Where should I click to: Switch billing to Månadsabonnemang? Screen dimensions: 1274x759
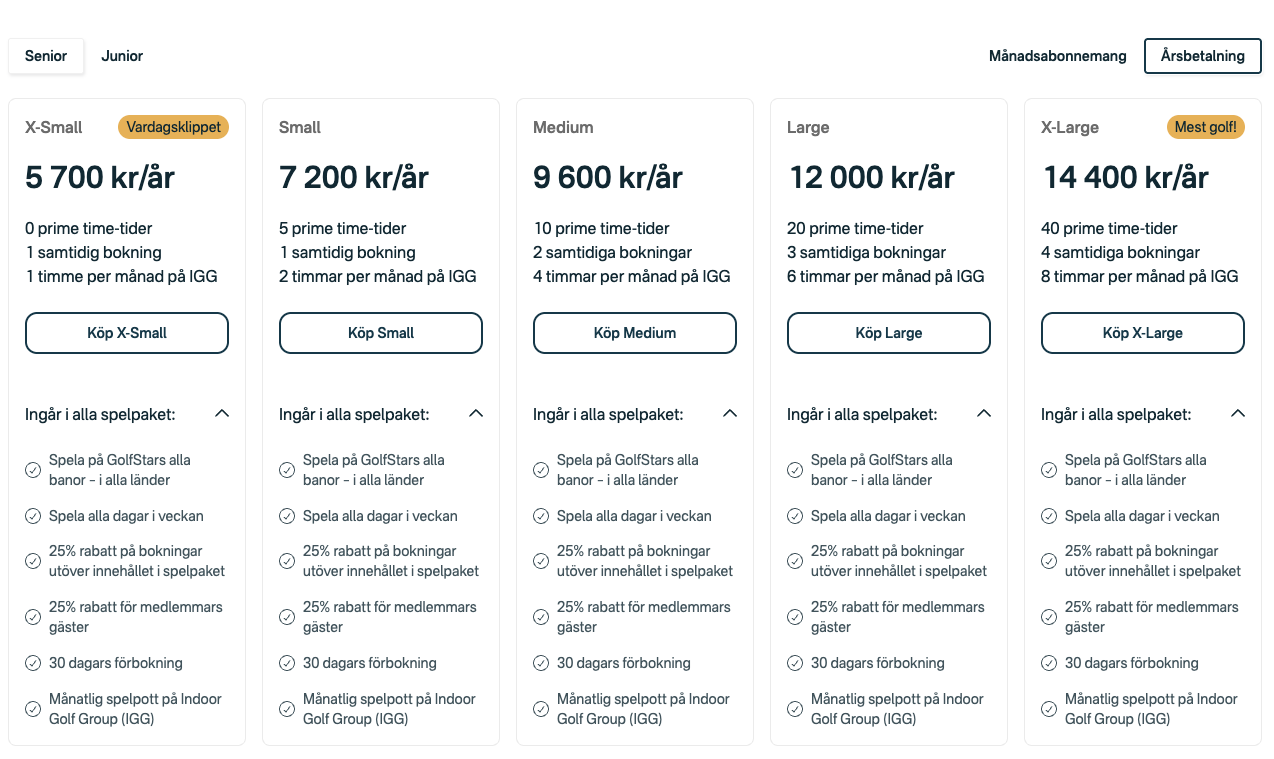(x=1058, y=56)
